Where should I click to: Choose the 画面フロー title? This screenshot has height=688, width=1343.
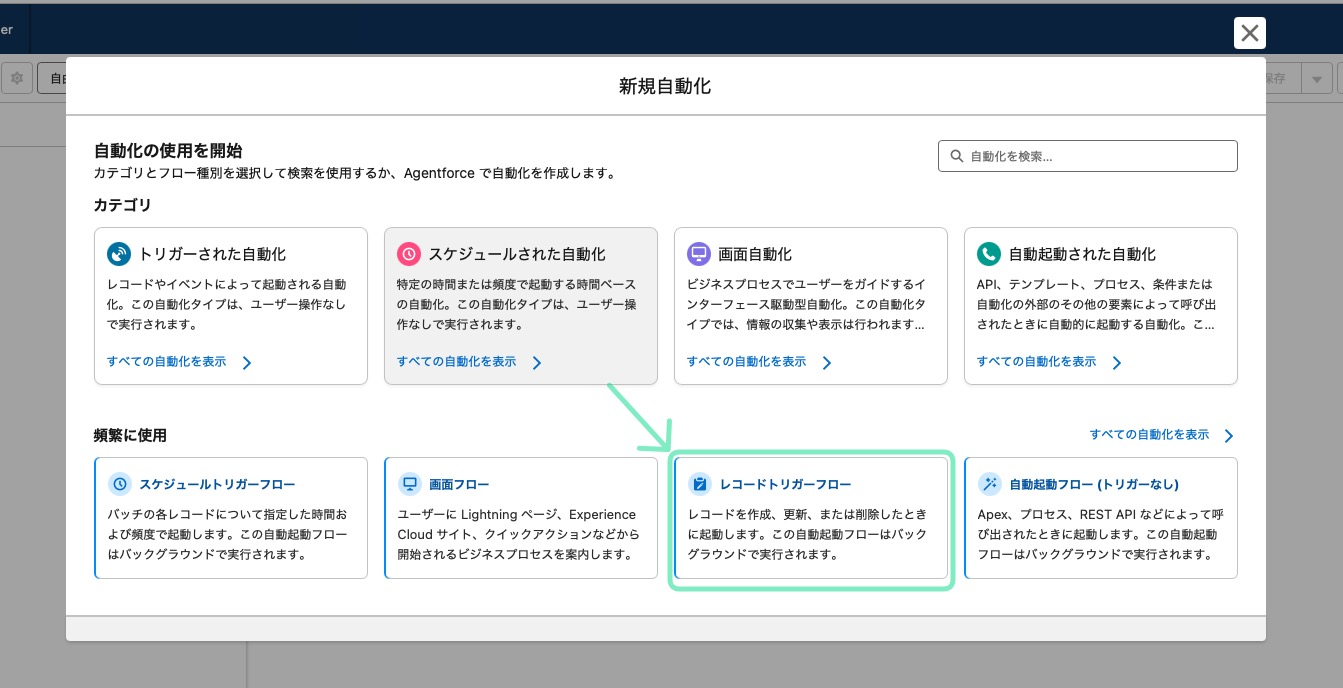coord(459,484)
